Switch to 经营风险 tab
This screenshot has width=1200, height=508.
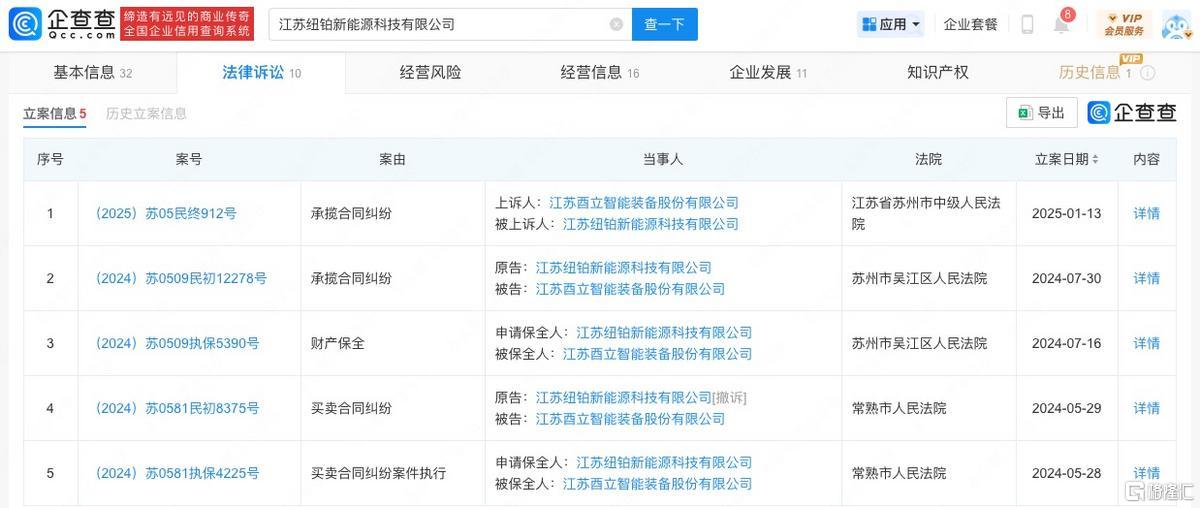[x=430, y=73]
